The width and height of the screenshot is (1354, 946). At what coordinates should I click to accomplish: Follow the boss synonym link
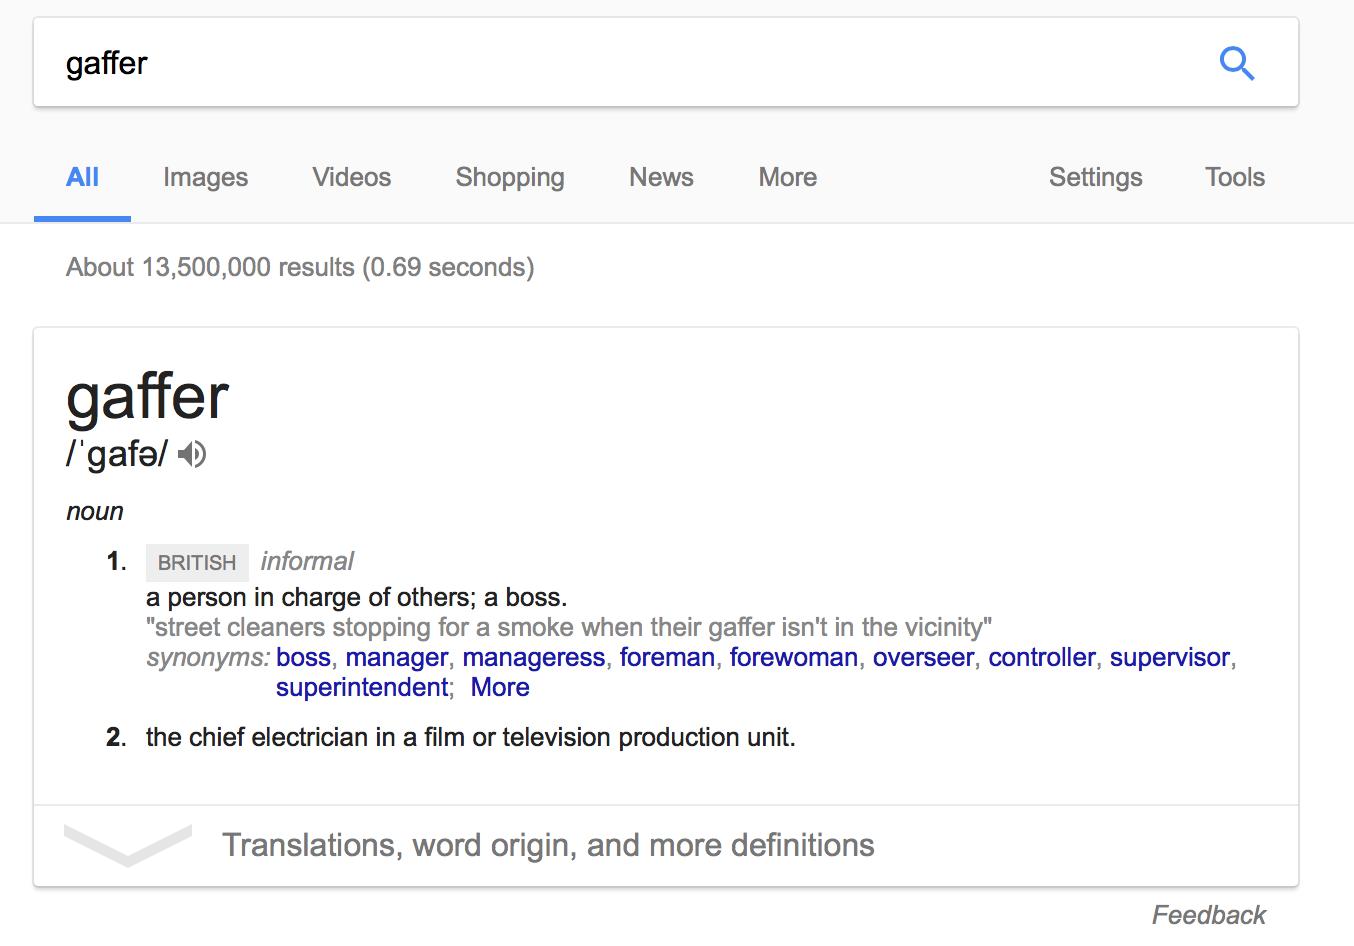[x=303, y=657]
